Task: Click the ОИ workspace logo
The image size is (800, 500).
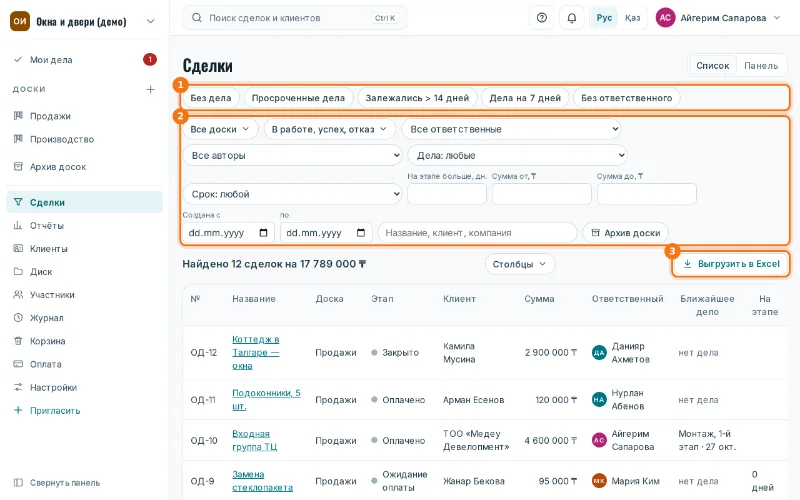Action: 20,21
